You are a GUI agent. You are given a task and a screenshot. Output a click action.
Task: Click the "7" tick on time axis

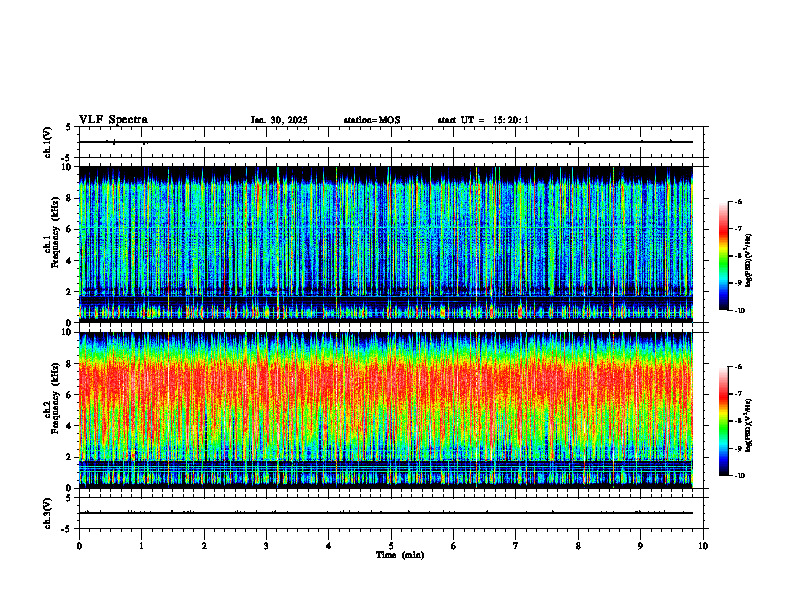[516, 546]
